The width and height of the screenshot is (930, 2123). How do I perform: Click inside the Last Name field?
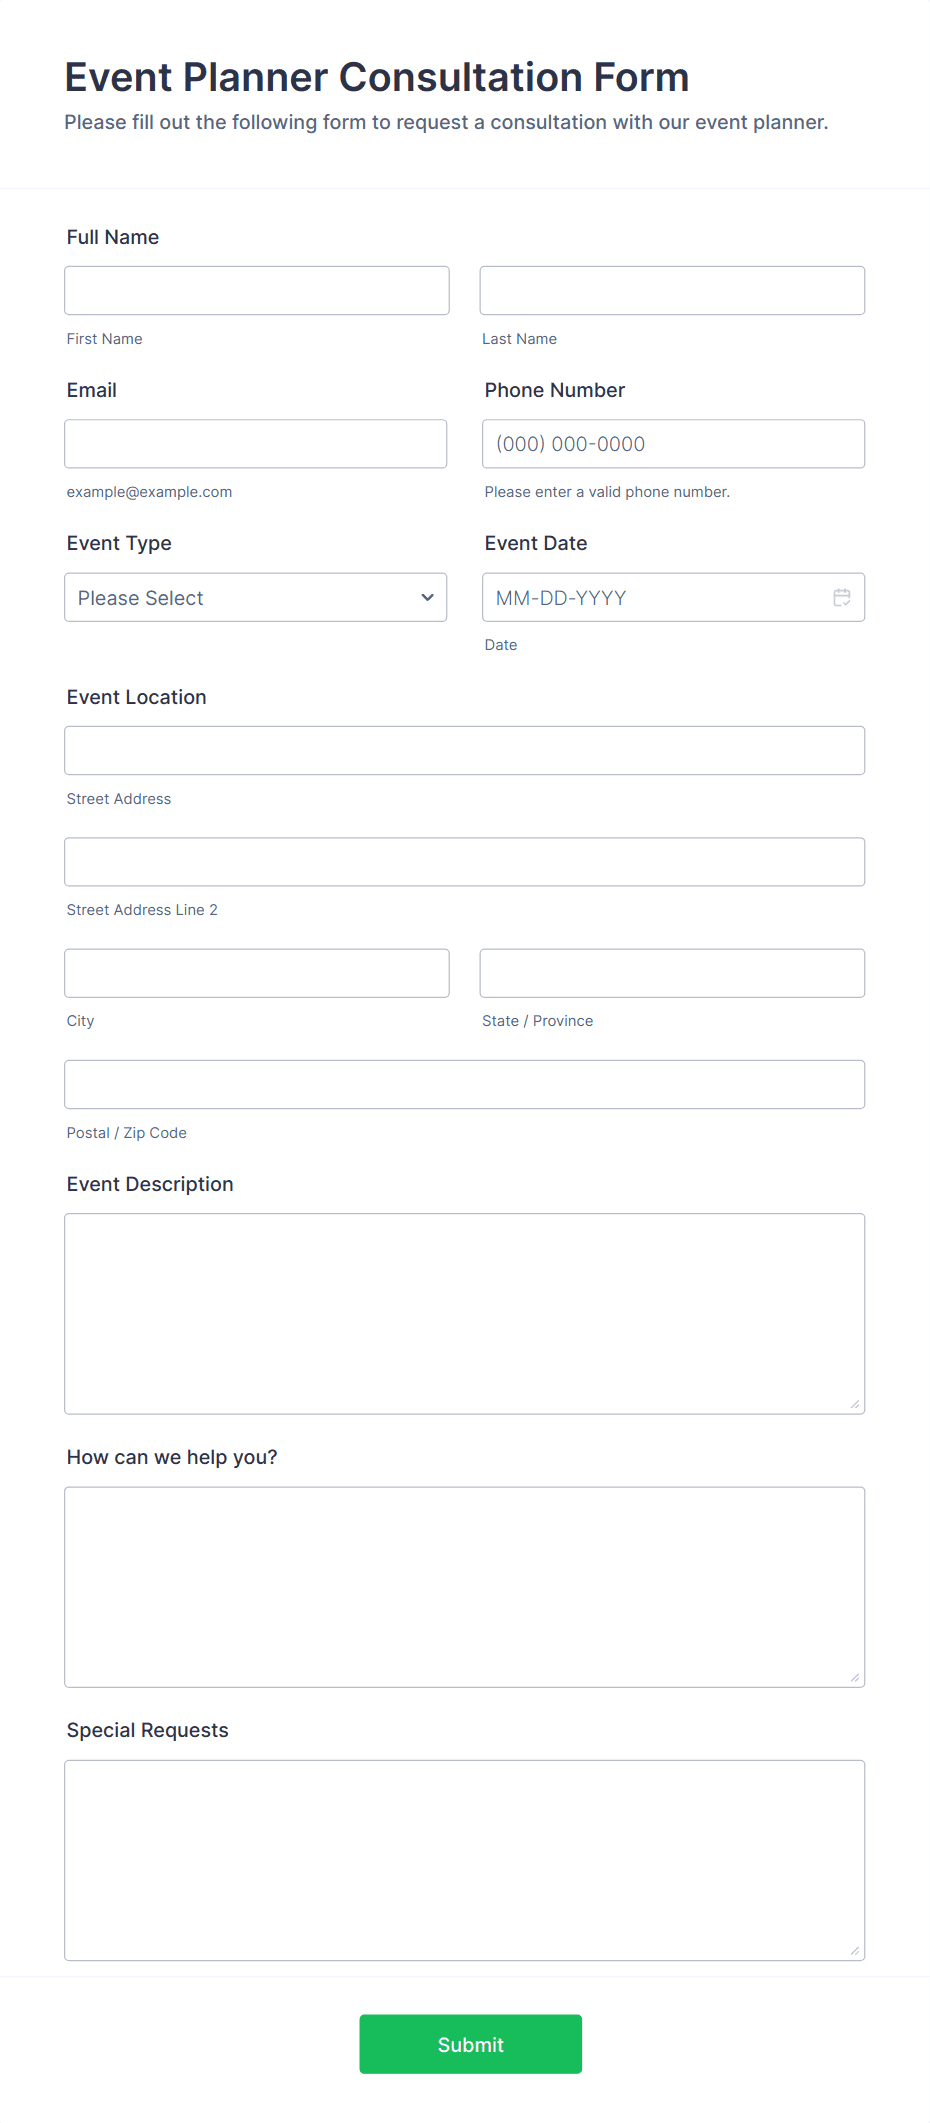[x=672, y=290]
